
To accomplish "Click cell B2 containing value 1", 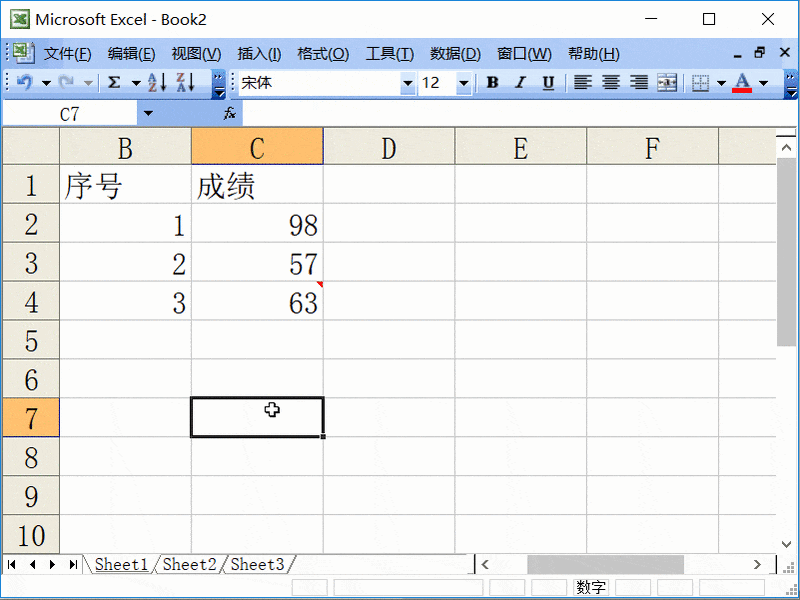I will (125, 225).
